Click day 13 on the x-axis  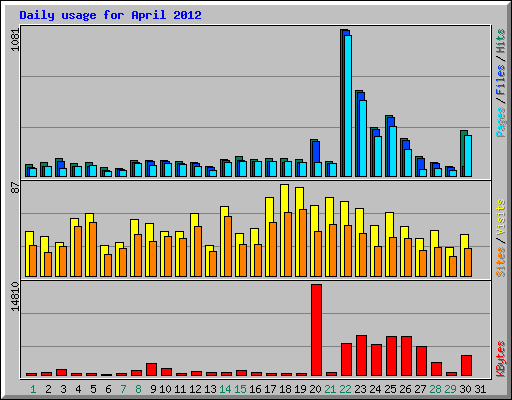[210, 389]
